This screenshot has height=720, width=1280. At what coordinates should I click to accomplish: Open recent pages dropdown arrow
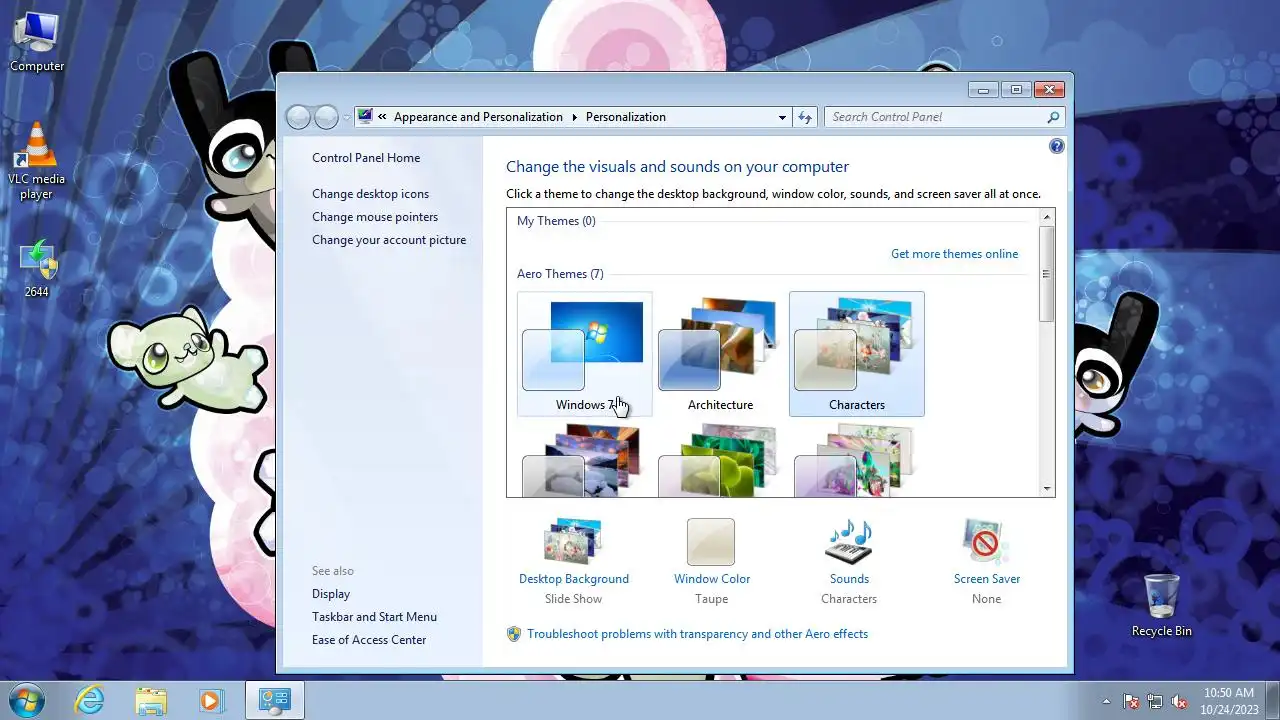coord(347,117)
